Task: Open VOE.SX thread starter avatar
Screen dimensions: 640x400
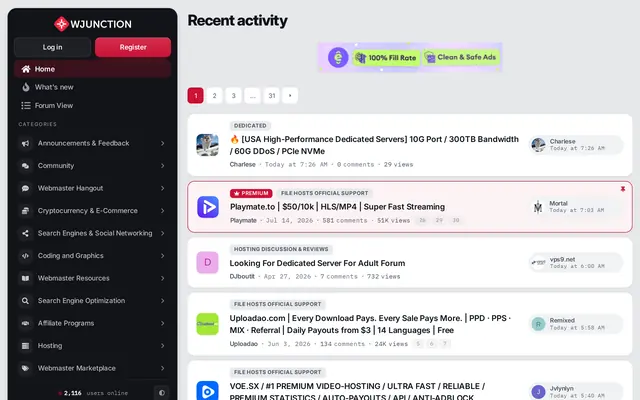Action: pyautogui.click(x=207, y=391)
